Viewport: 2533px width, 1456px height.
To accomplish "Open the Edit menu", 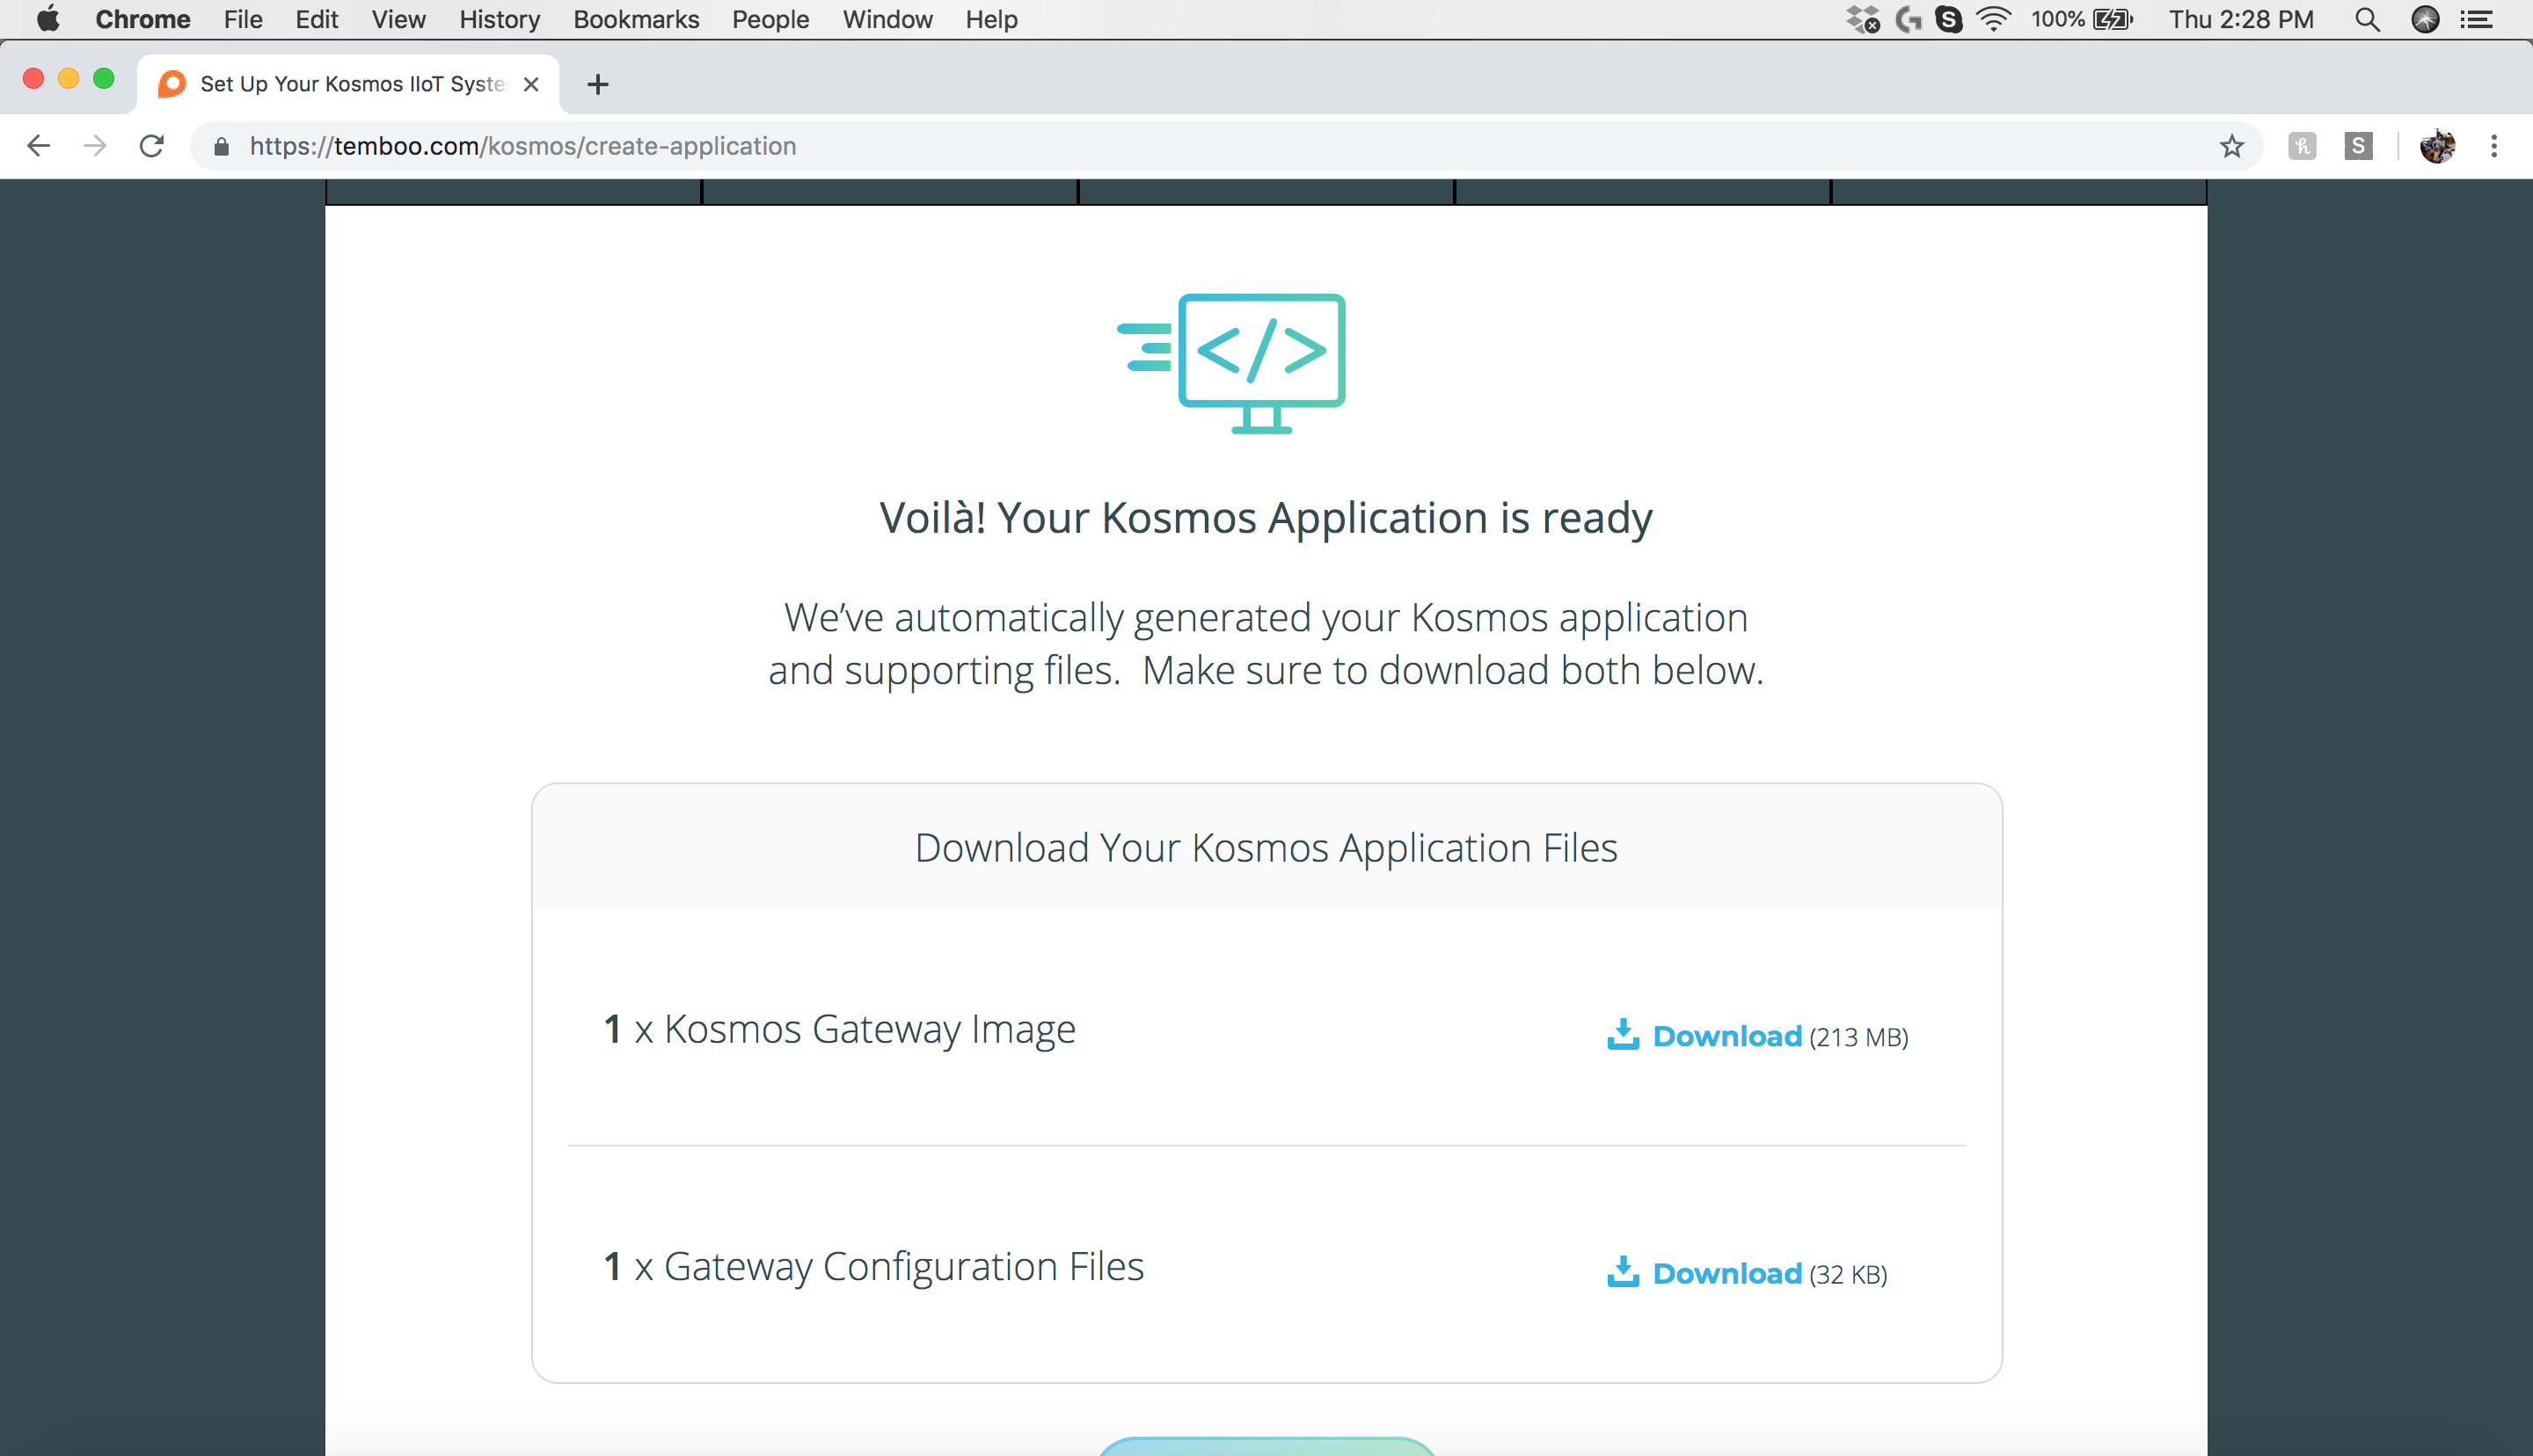I will [x=317, y=19].
